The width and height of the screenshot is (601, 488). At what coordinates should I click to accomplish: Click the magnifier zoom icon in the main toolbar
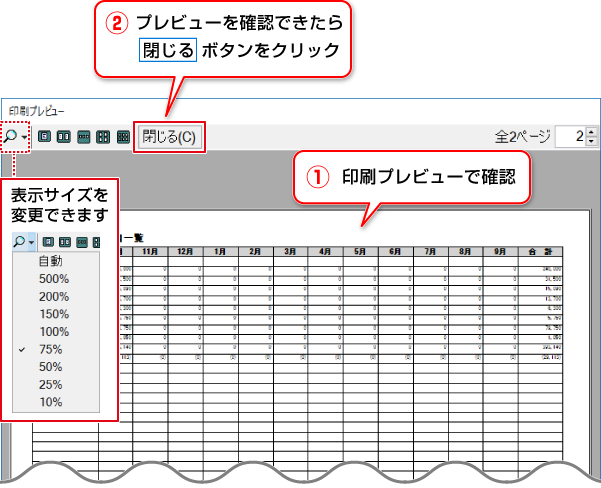pos(10,136)
